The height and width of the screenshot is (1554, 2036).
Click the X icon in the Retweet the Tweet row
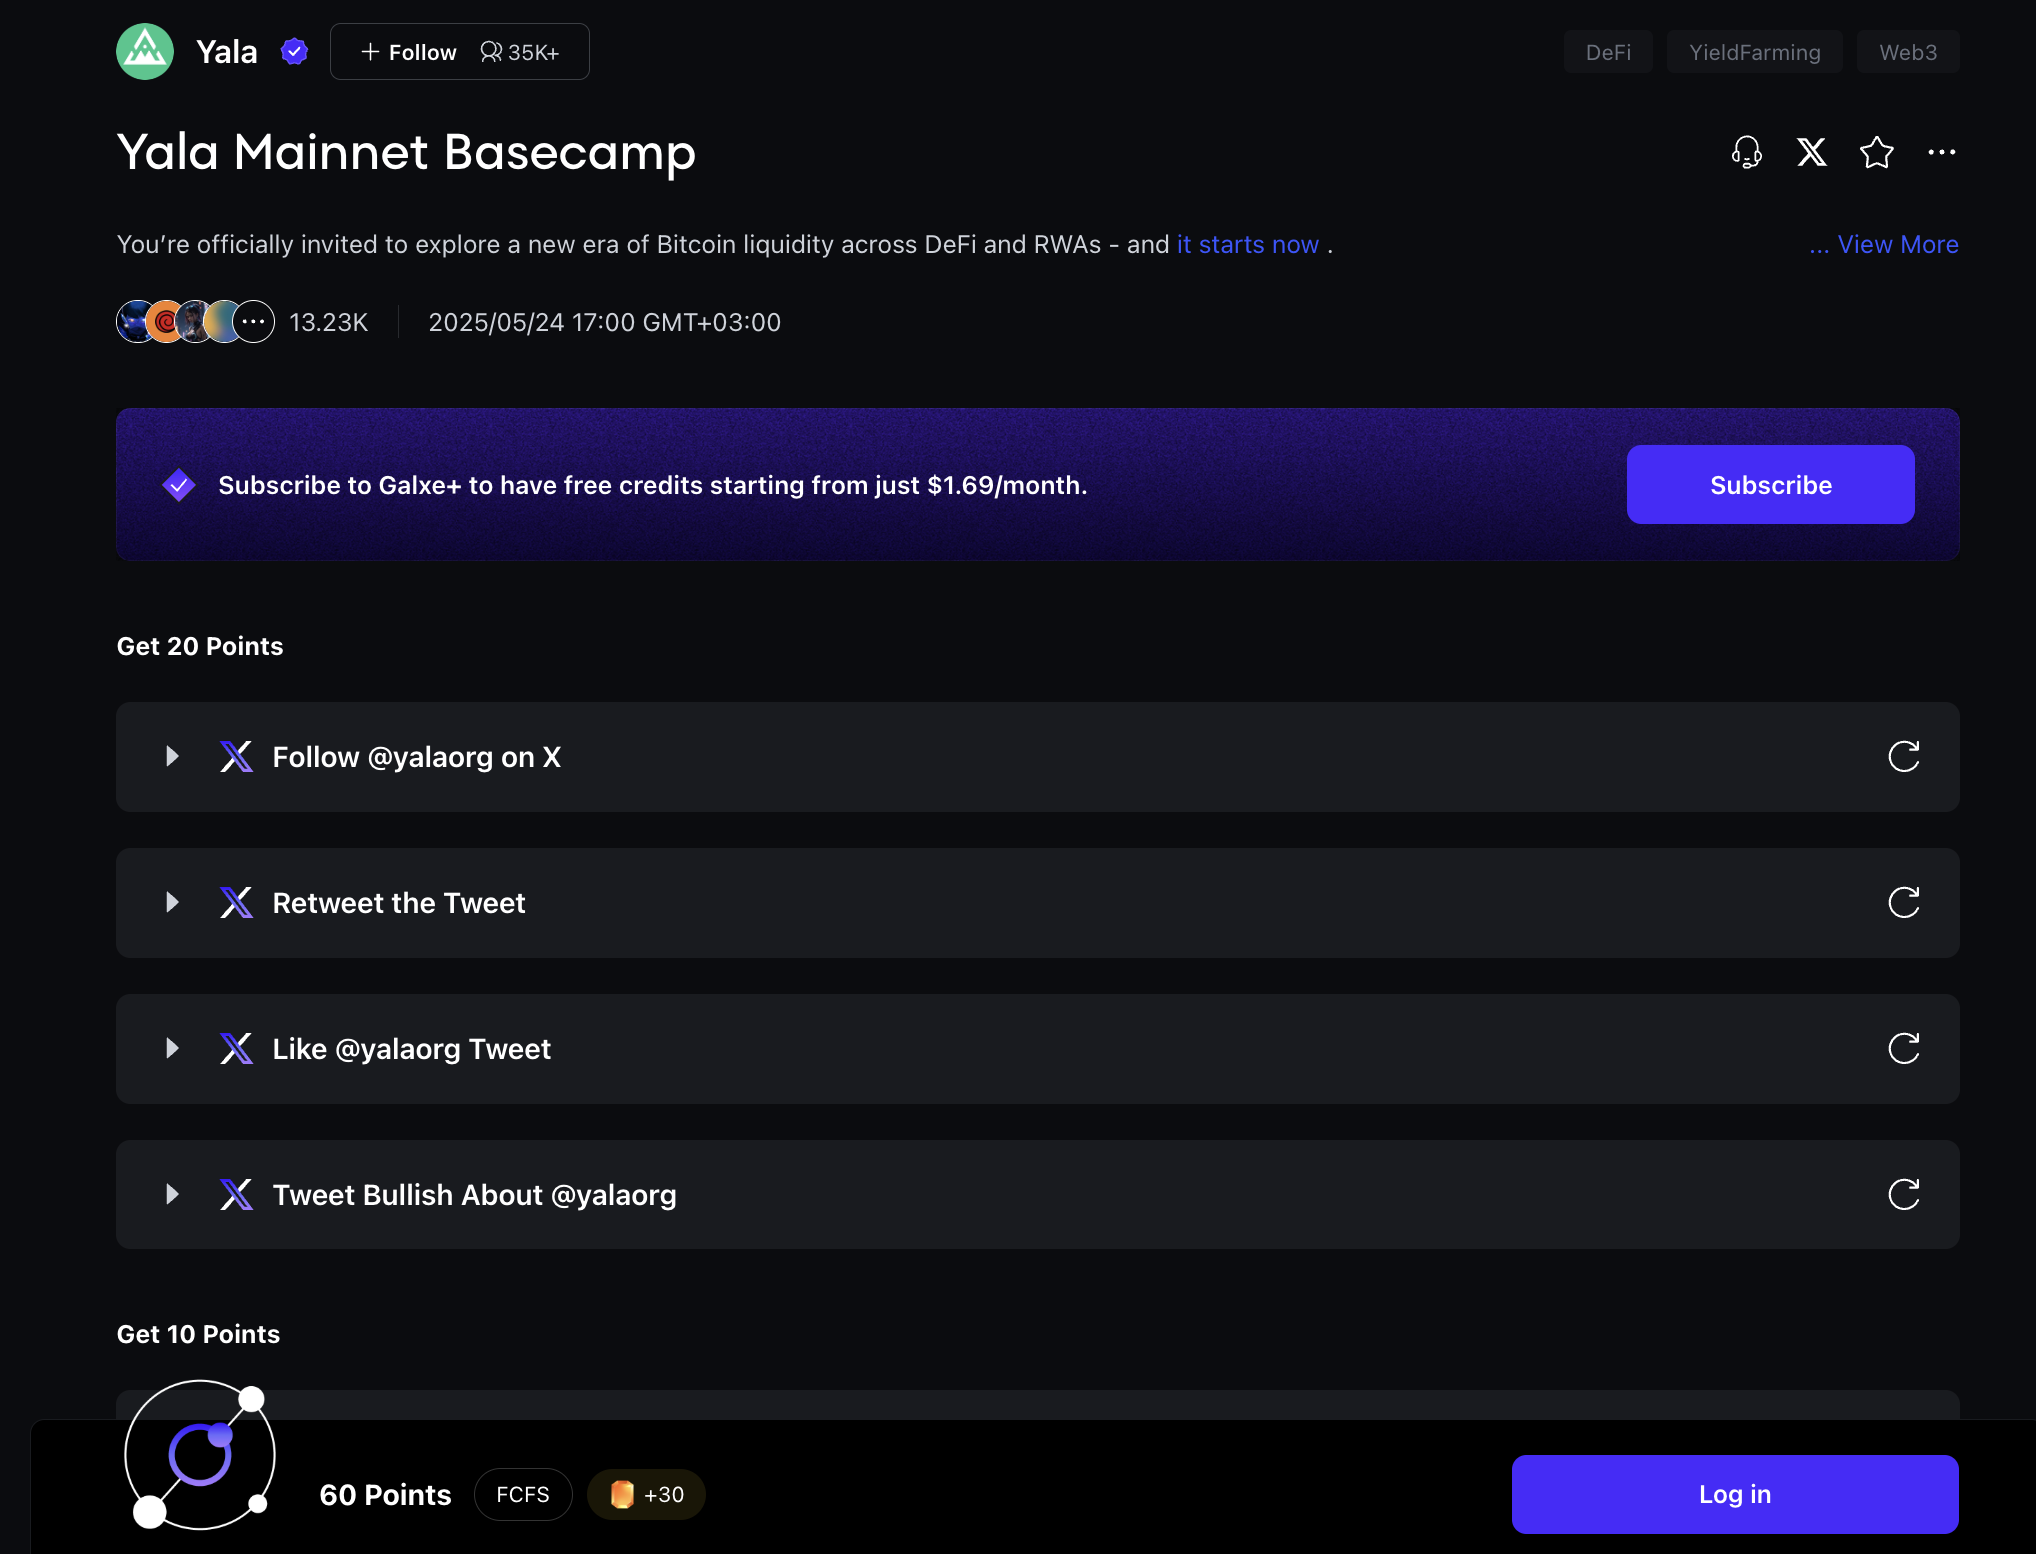click(236, 903)
